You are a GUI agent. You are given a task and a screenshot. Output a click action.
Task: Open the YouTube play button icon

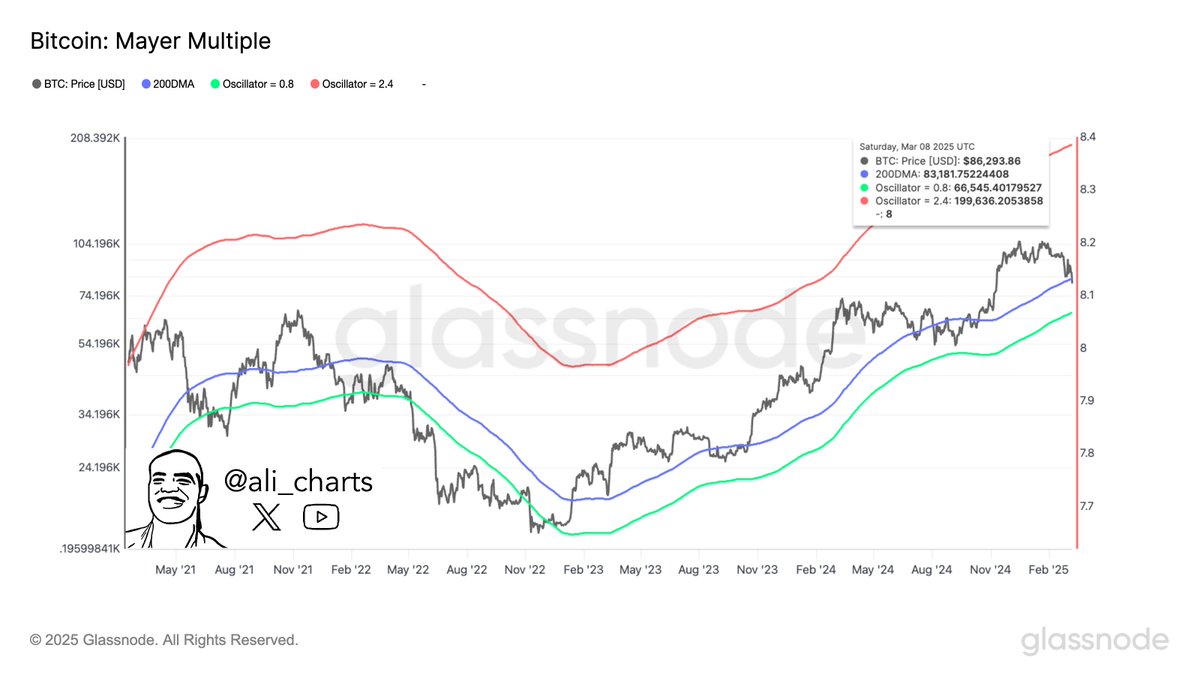320,516
